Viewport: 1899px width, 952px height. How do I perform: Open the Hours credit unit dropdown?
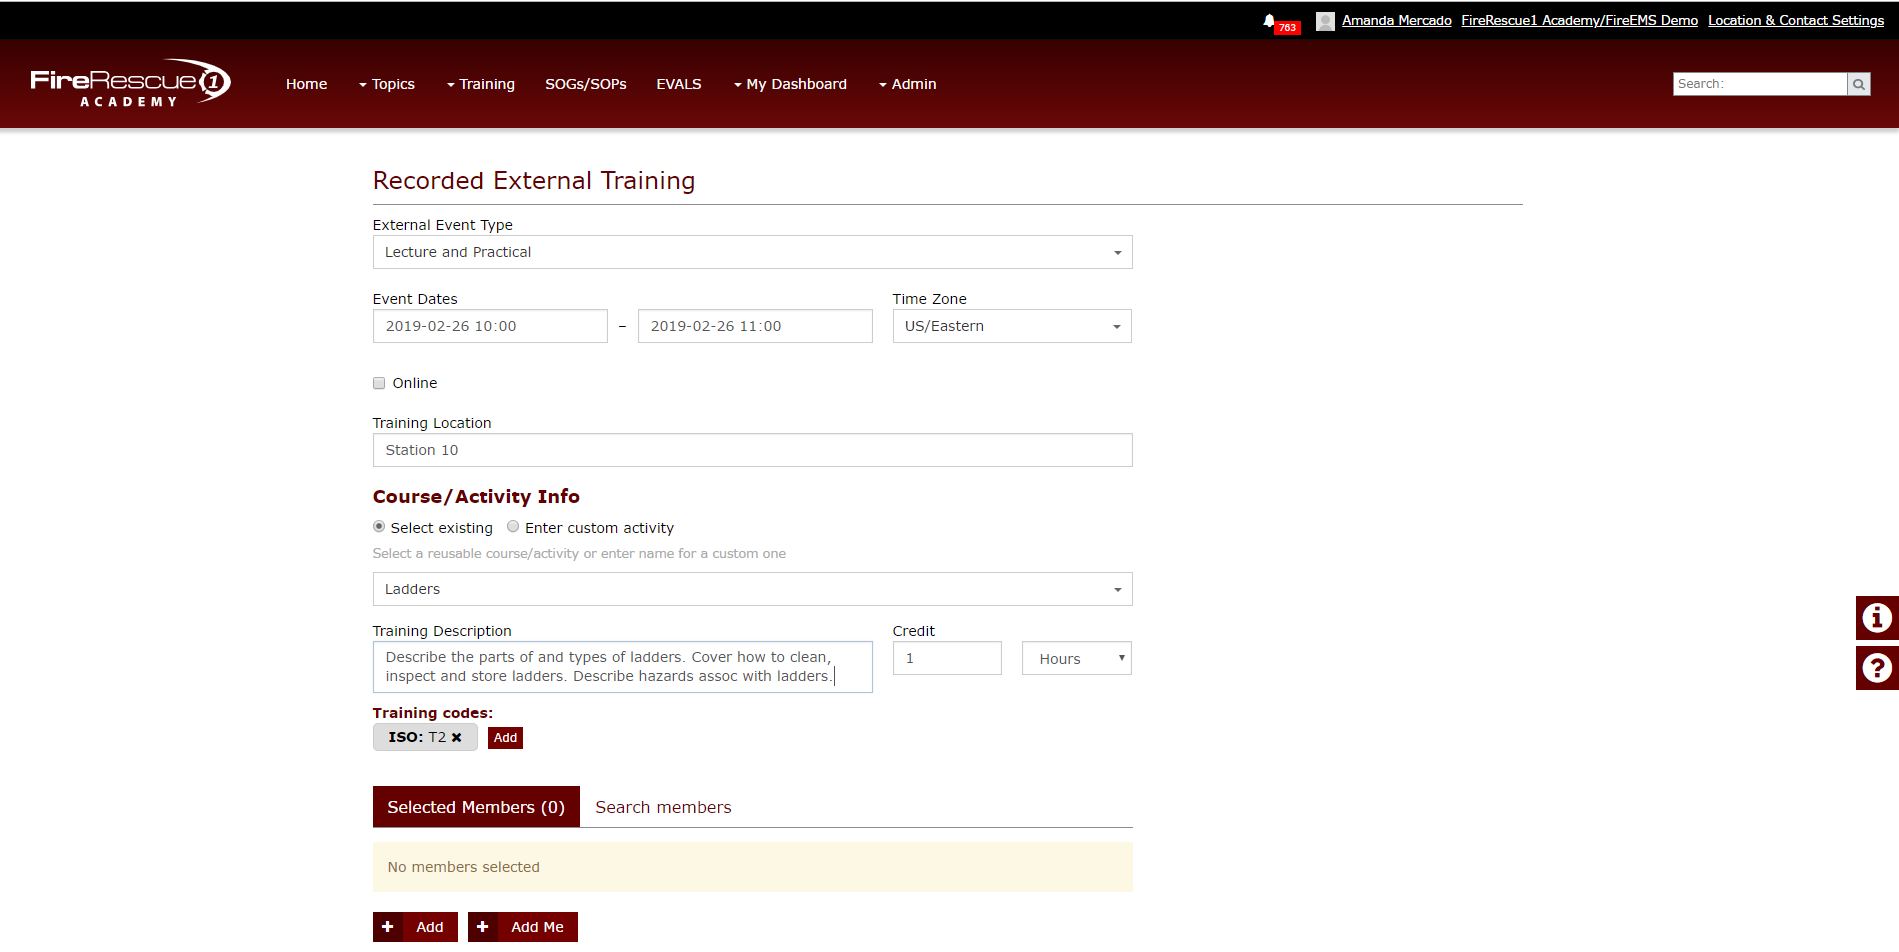[1077, 658]
